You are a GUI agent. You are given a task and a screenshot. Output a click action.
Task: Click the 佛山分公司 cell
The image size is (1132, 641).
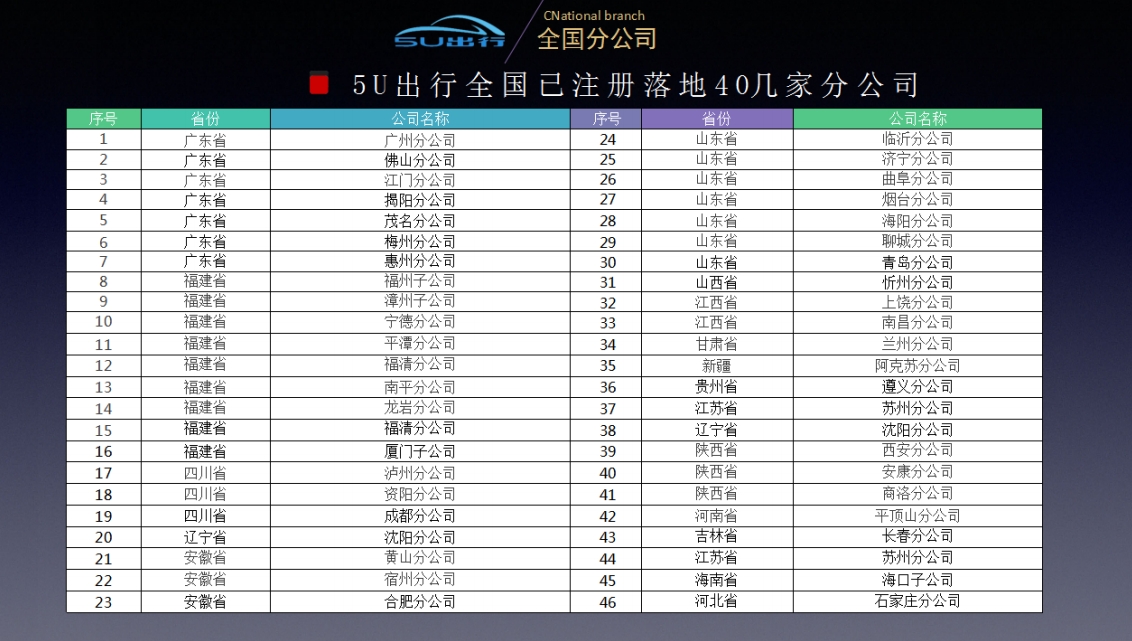point(420,160)
